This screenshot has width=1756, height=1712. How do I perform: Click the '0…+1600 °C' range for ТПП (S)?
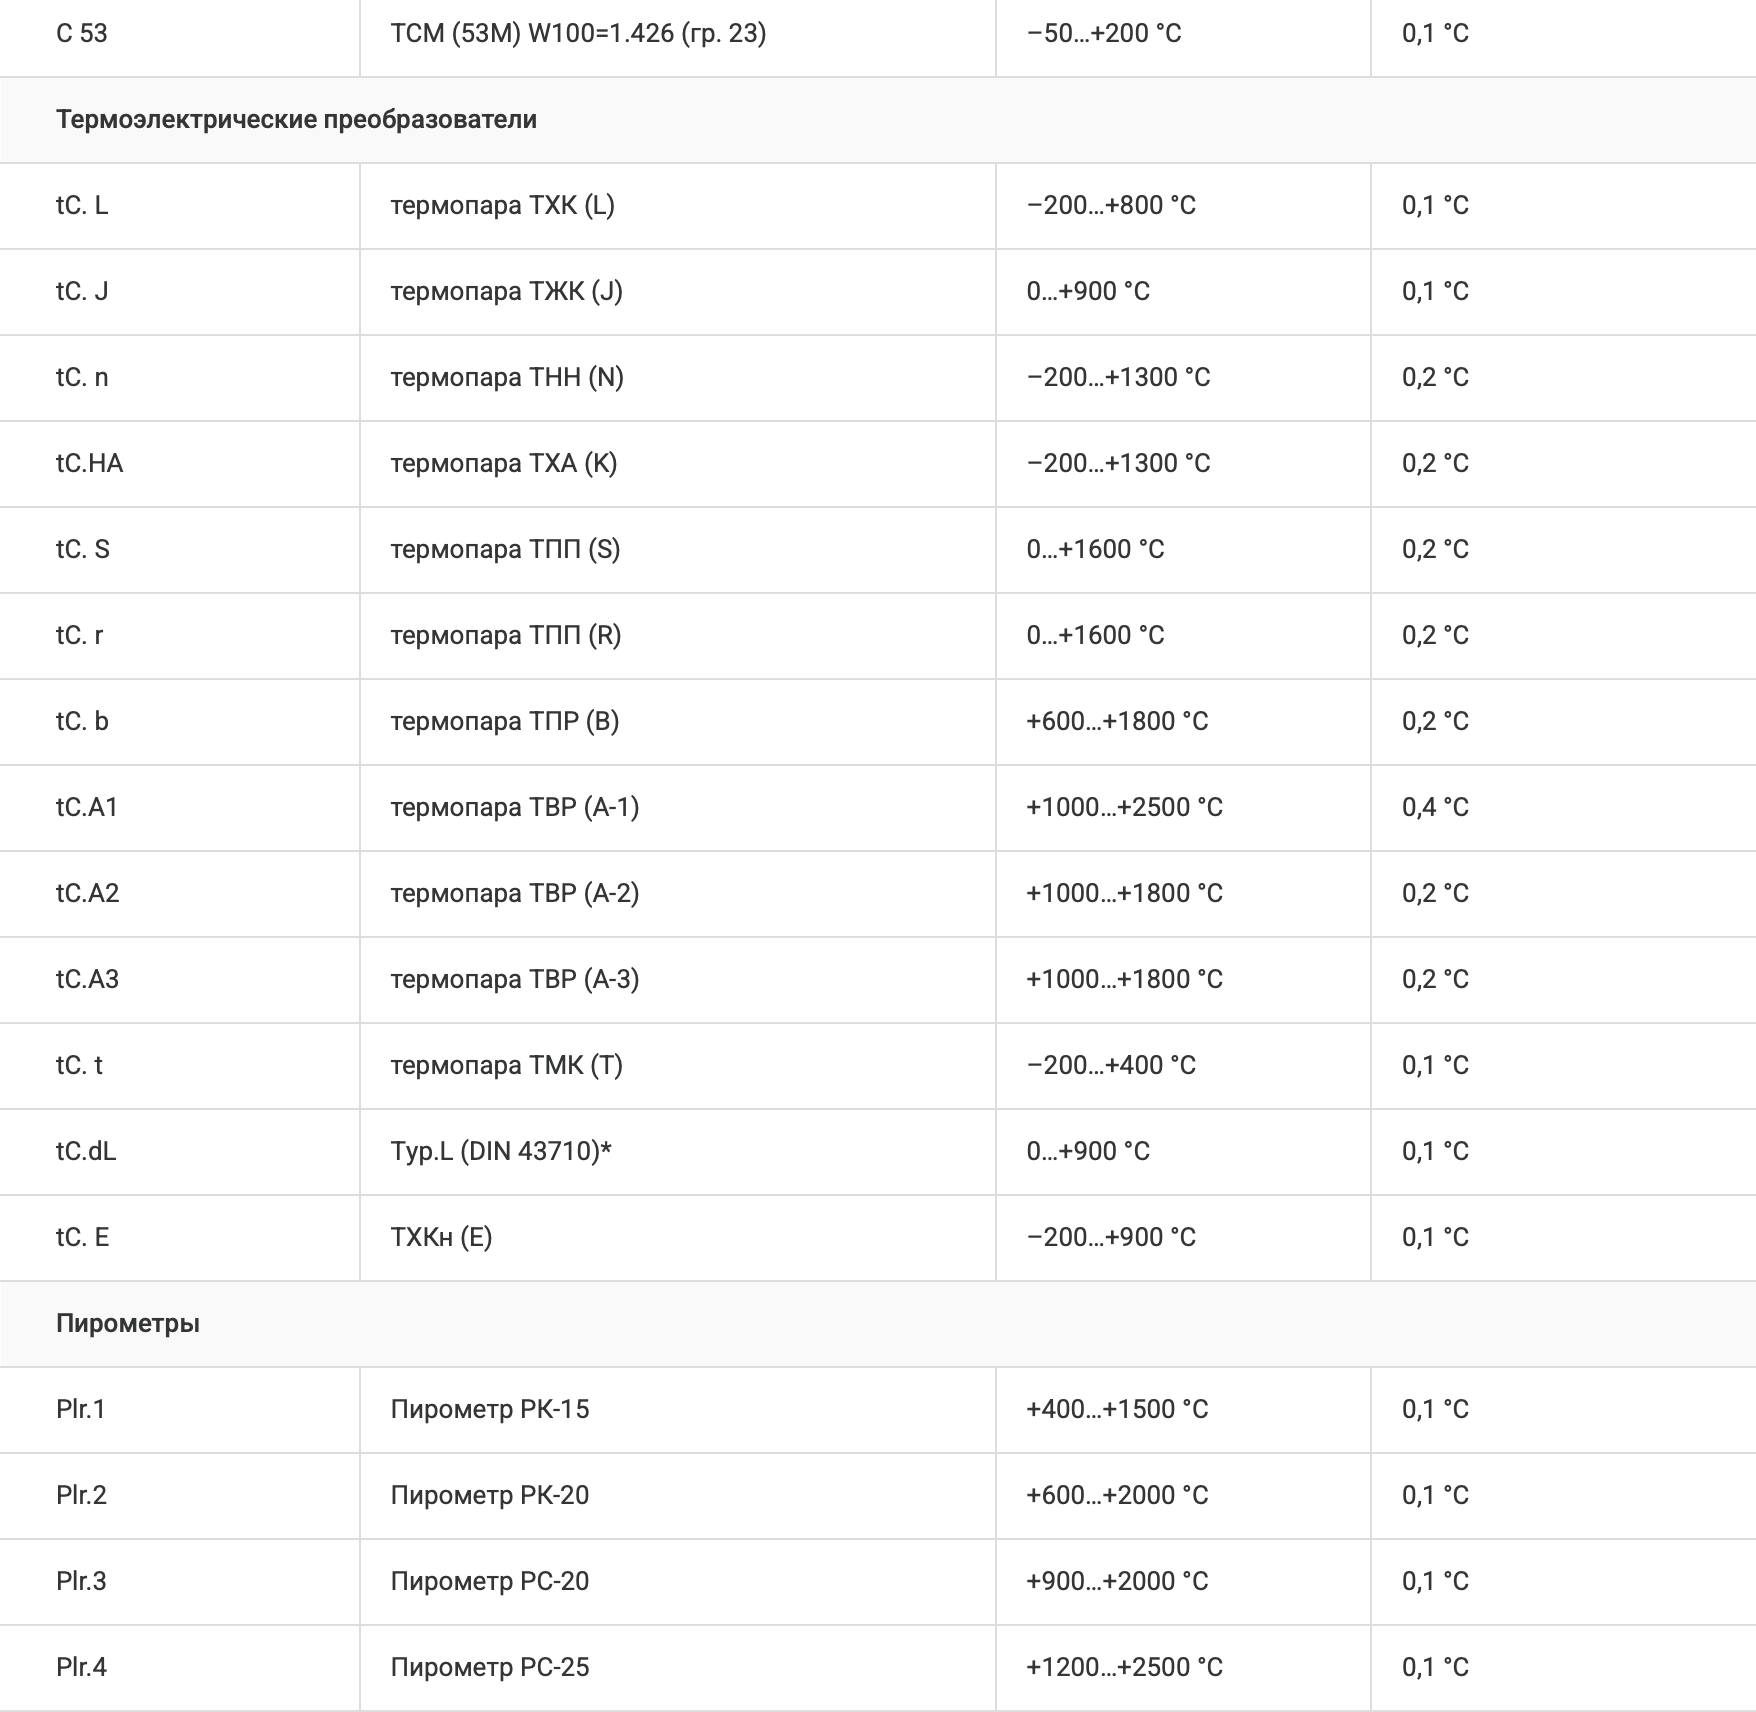click(1095, 550)
